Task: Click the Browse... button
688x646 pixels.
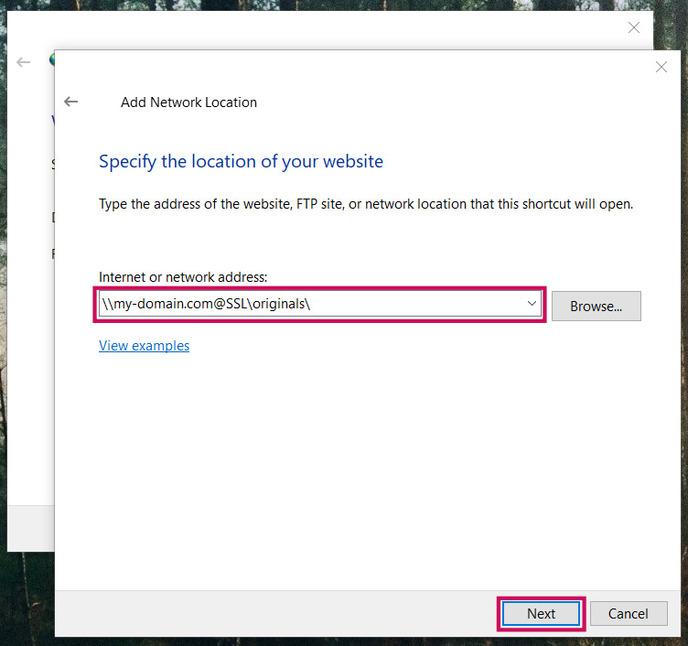Action: [x=596, y=306]
